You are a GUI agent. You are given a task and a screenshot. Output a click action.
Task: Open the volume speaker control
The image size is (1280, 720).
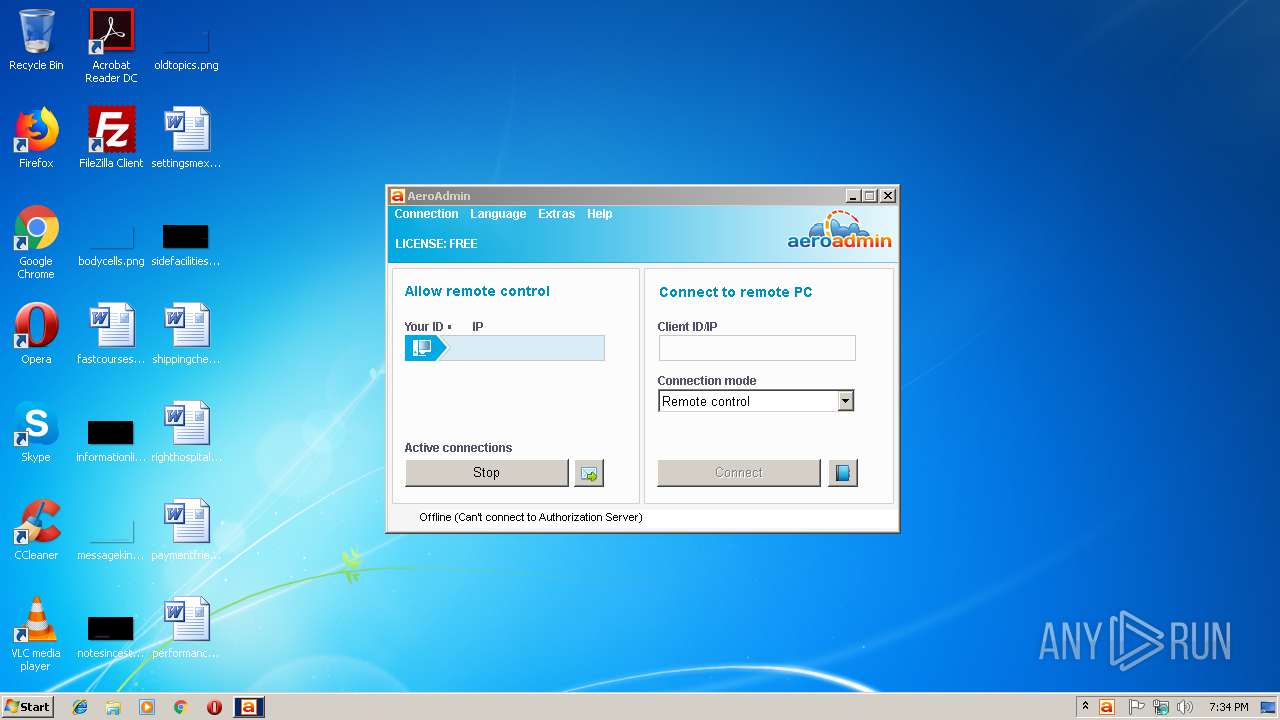click(1185, 707)
